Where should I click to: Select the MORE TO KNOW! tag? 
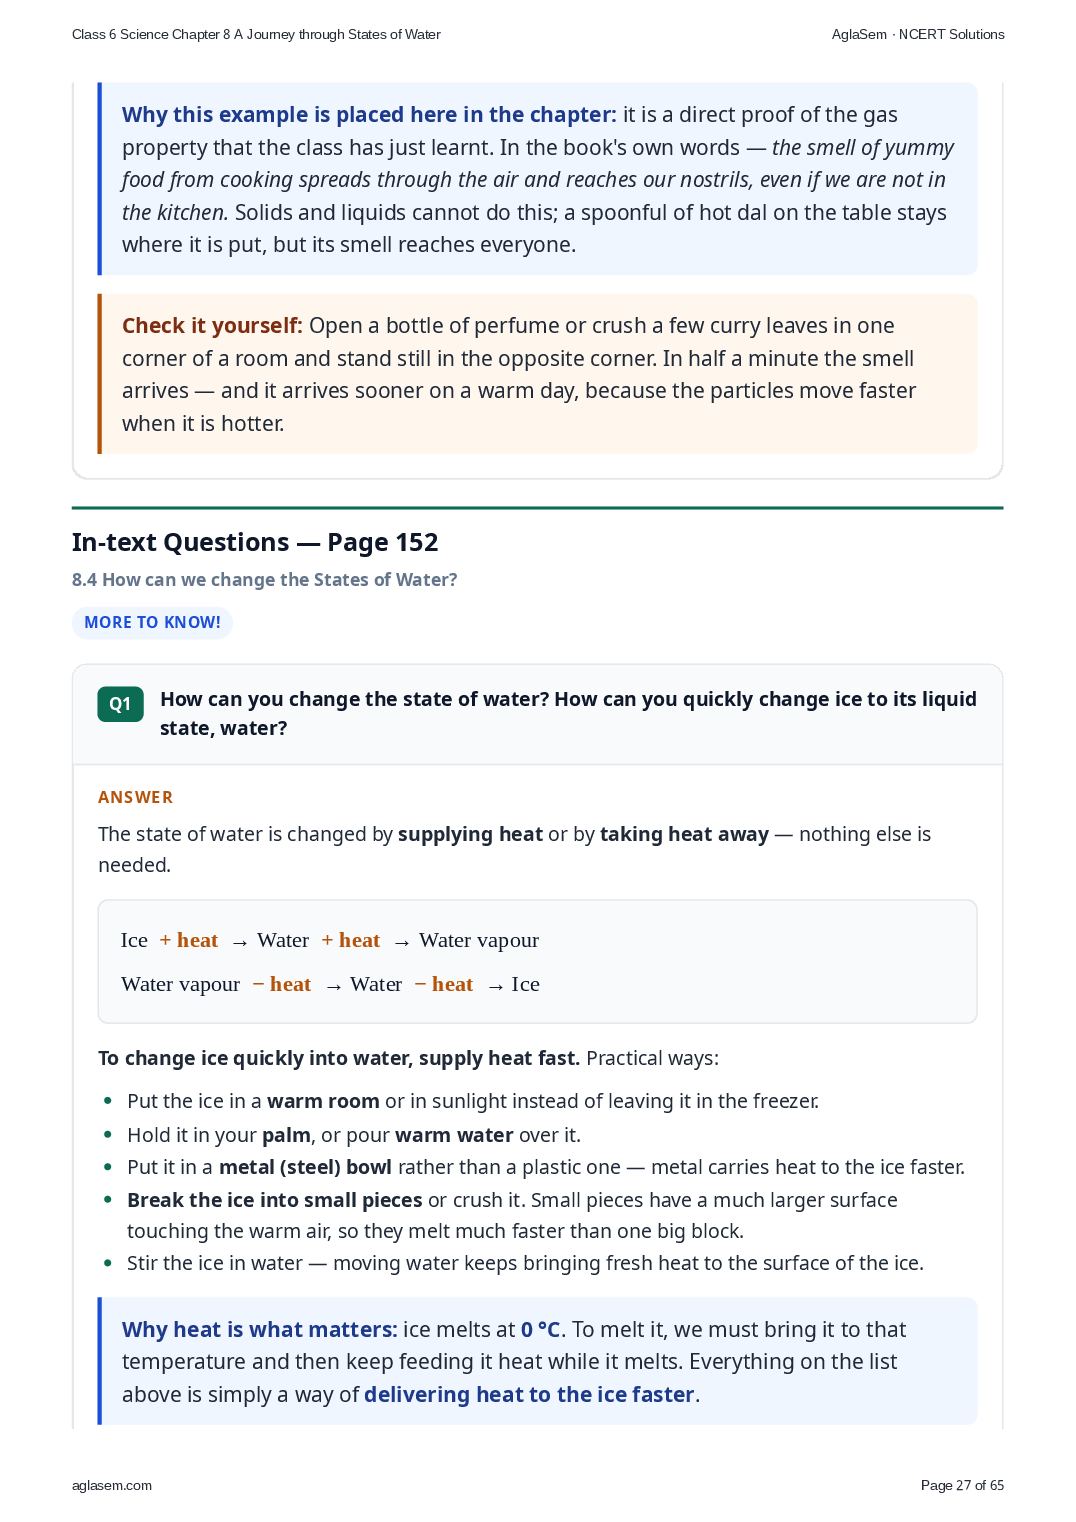(x=152, y=622)
